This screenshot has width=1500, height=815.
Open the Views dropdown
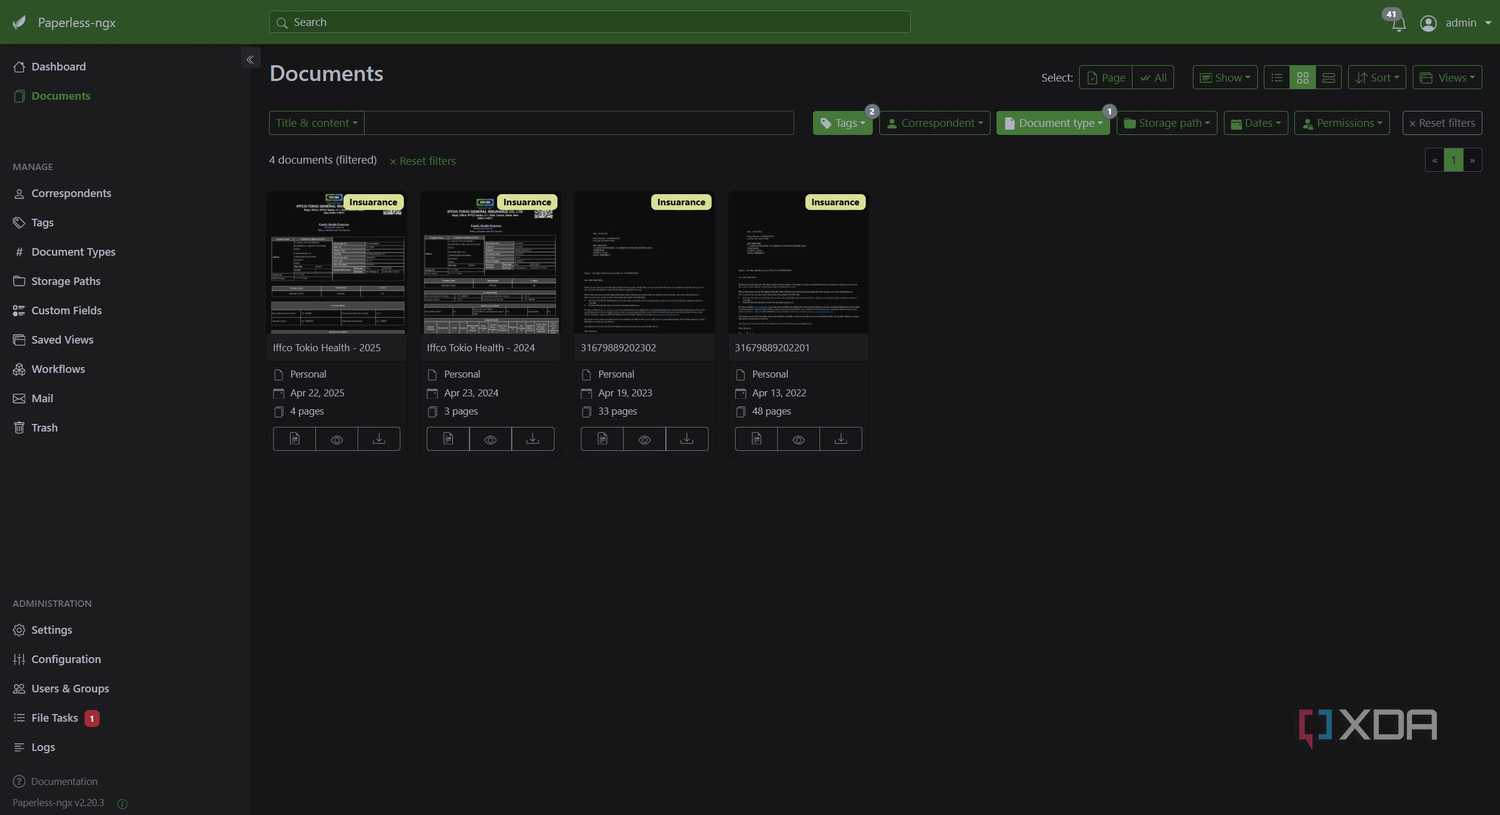point(1447,78)
